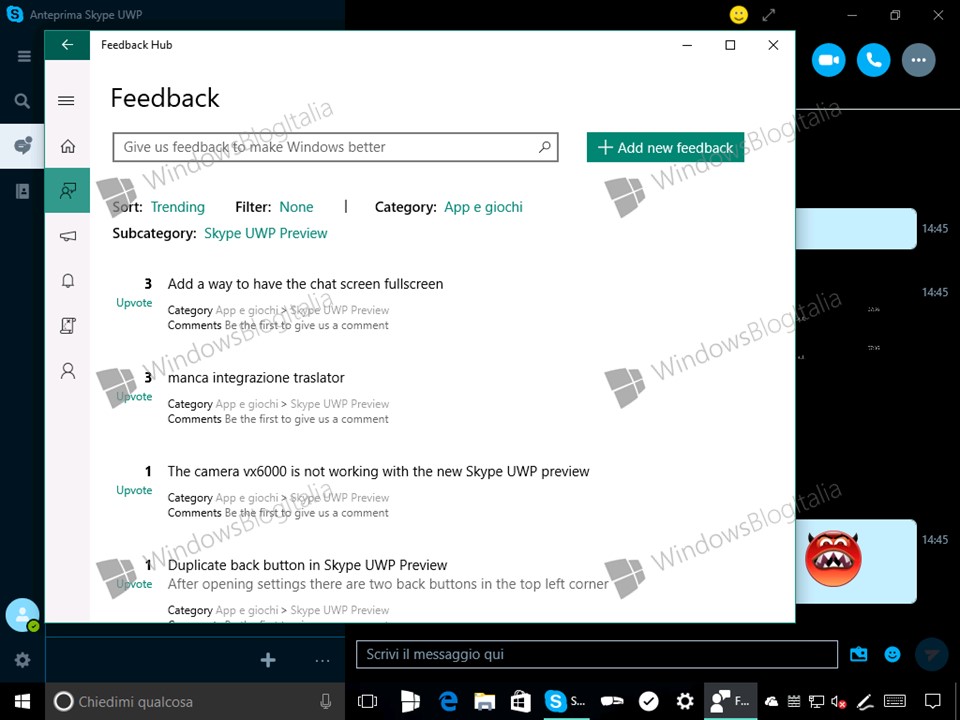Open Microsoft Edge from taskbar
Viewport: 960px width, 720px height.
[449, 702]
